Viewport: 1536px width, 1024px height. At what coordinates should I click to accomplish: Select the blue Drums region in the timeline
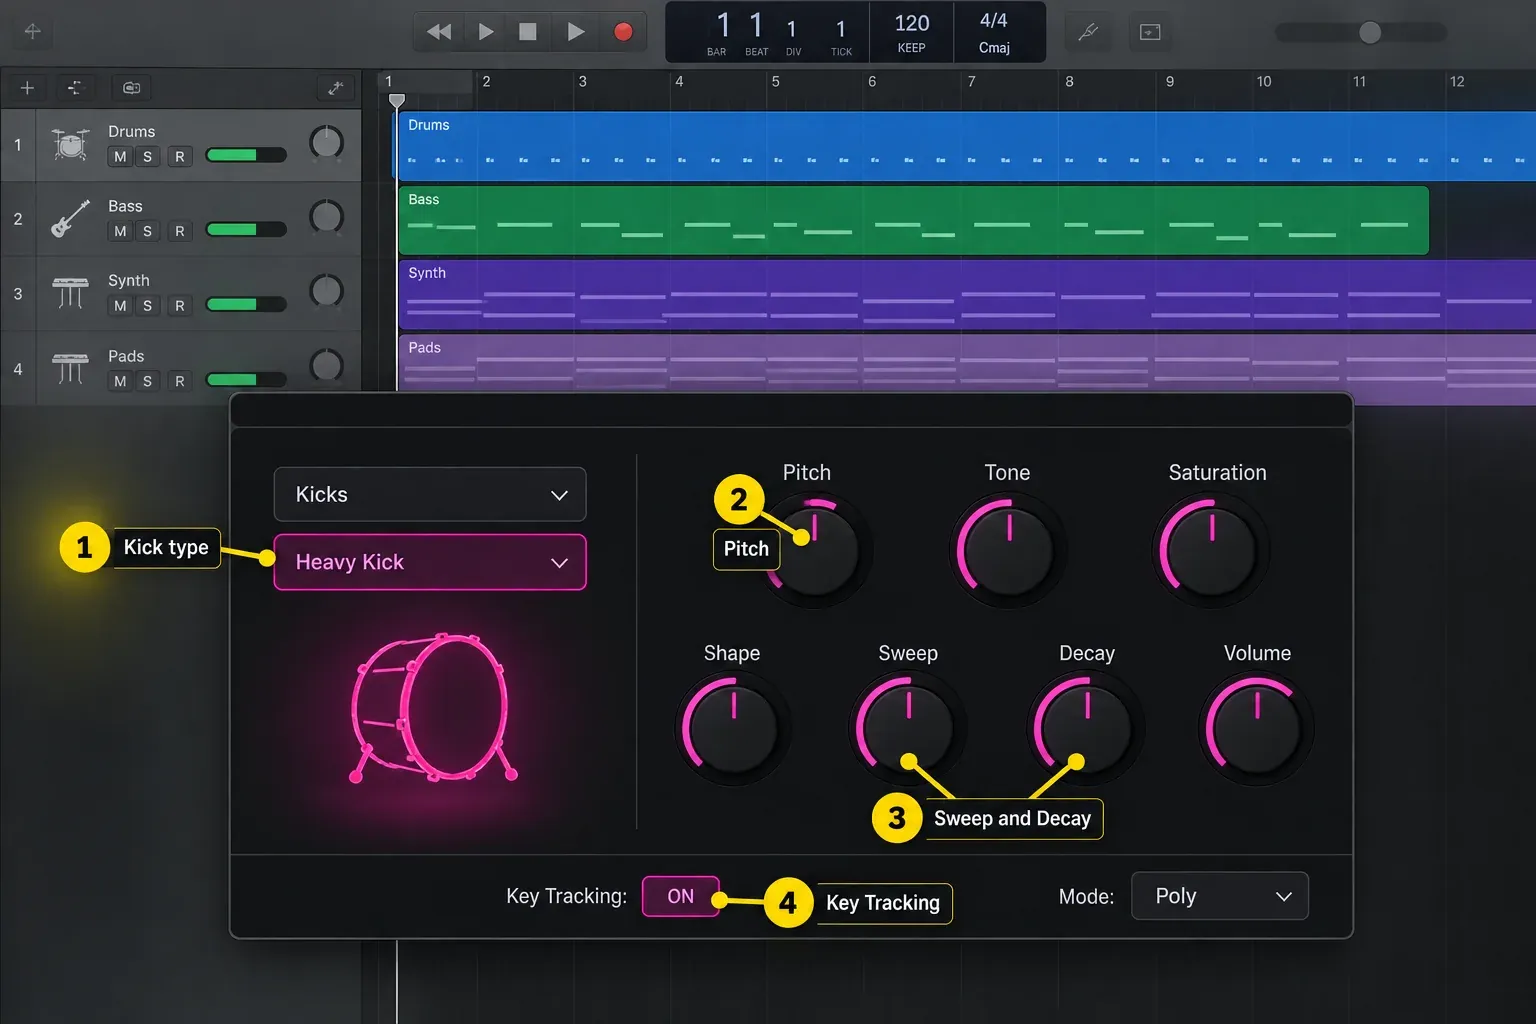(967, 146)
